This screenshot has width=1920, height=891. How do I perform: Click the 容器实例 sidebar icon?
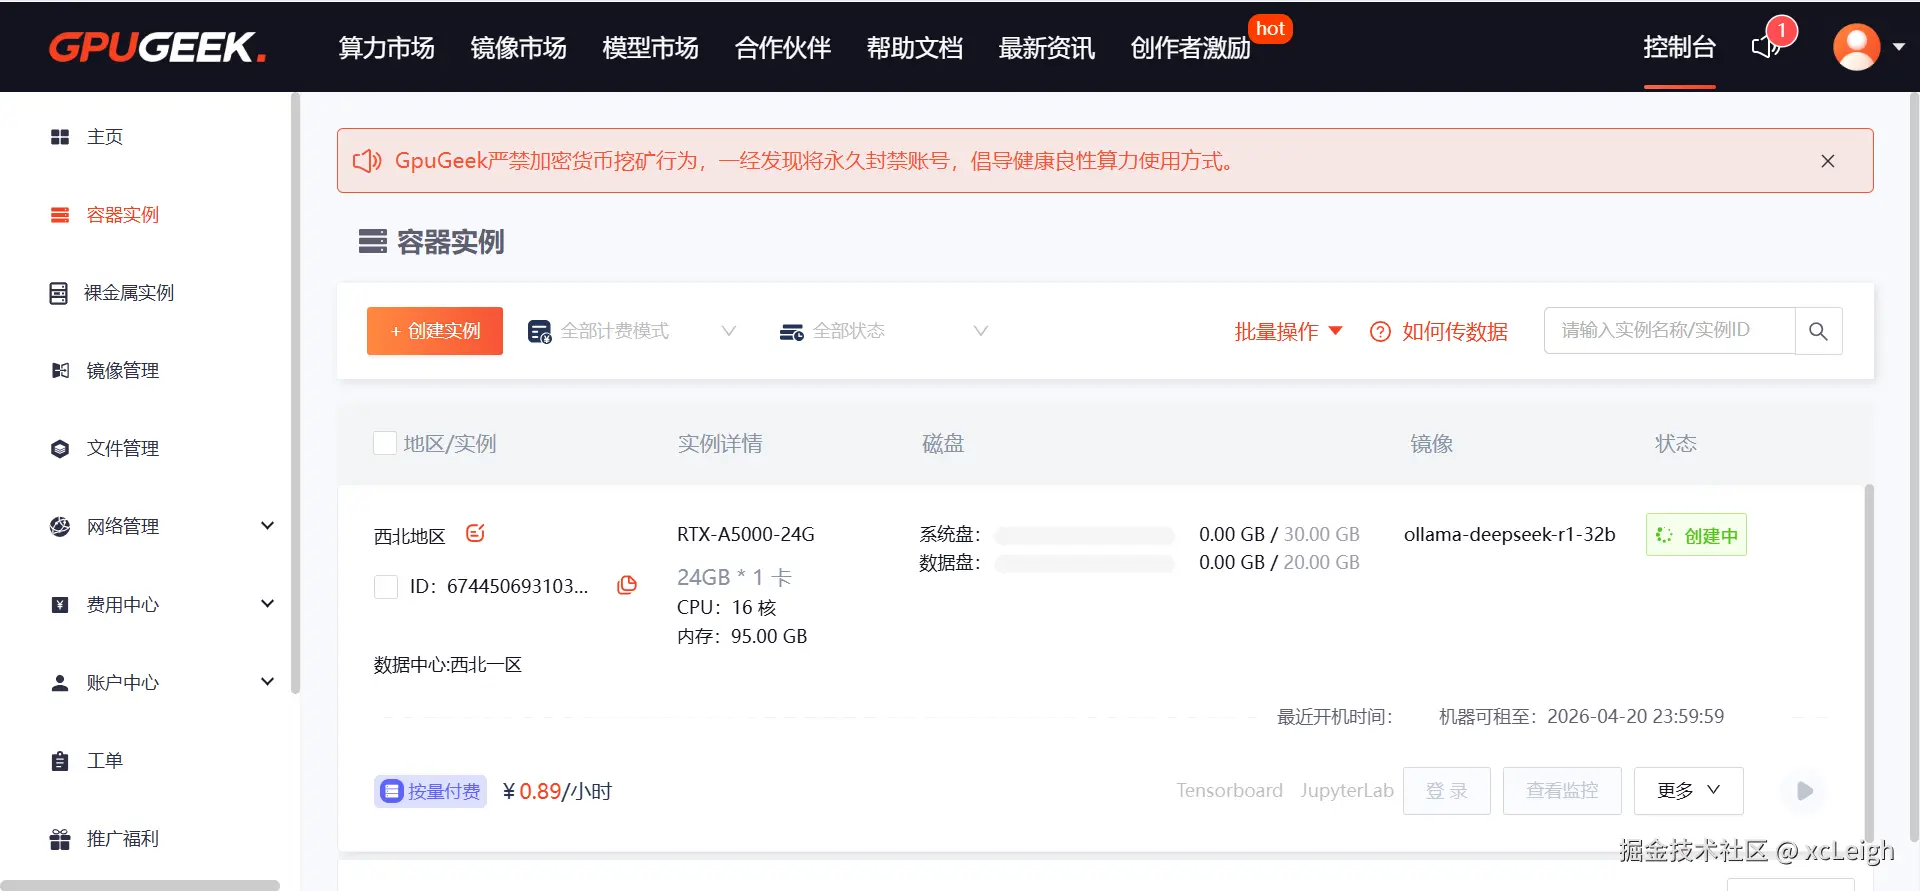click(60, 215)
